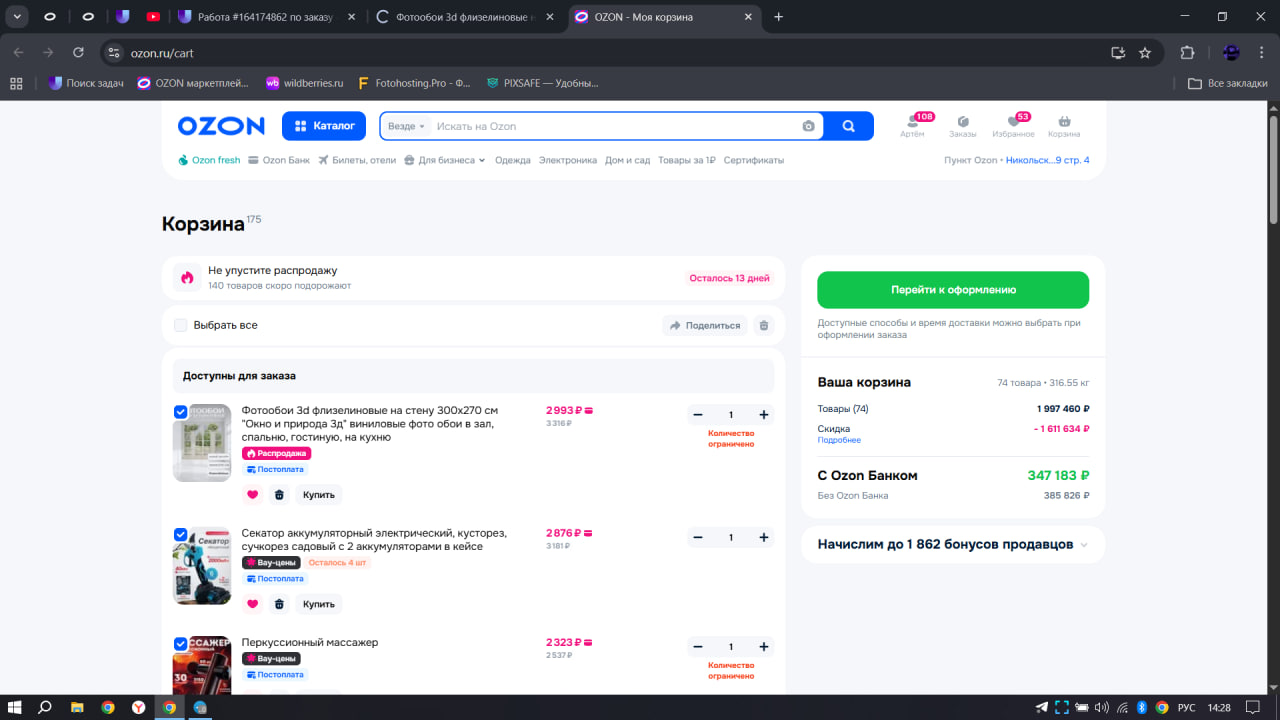Click install app icon in address bar
The width and height of the screenshot is (1280, 720).
[1118, 53]
